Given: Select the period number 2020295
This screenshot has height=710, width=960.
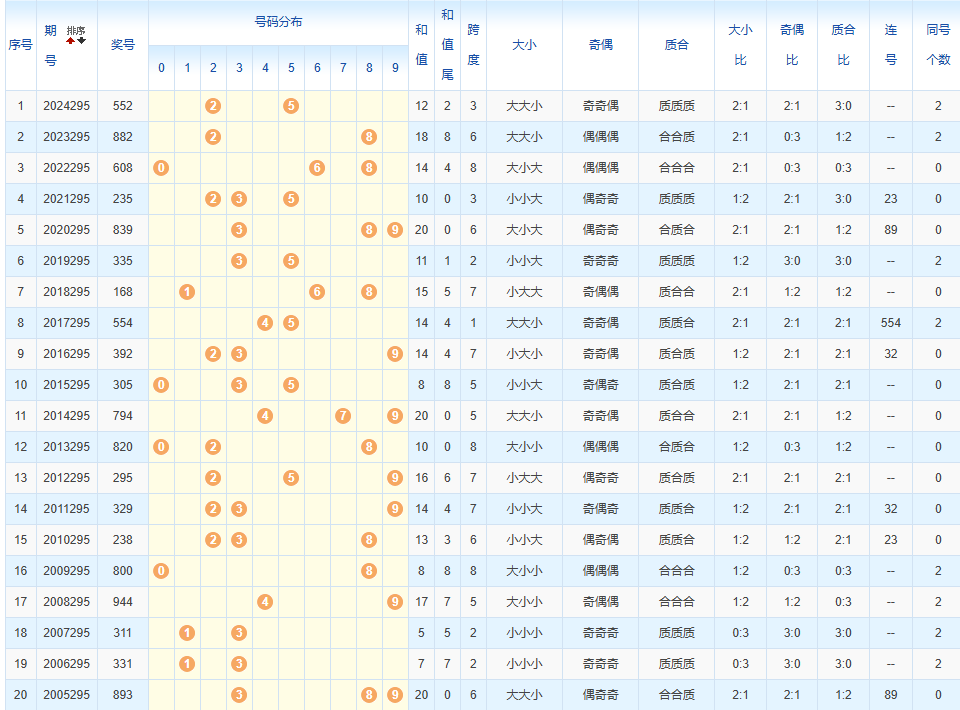Looking at the screenshot, I should pyautogui.click(x=66, y=230).
